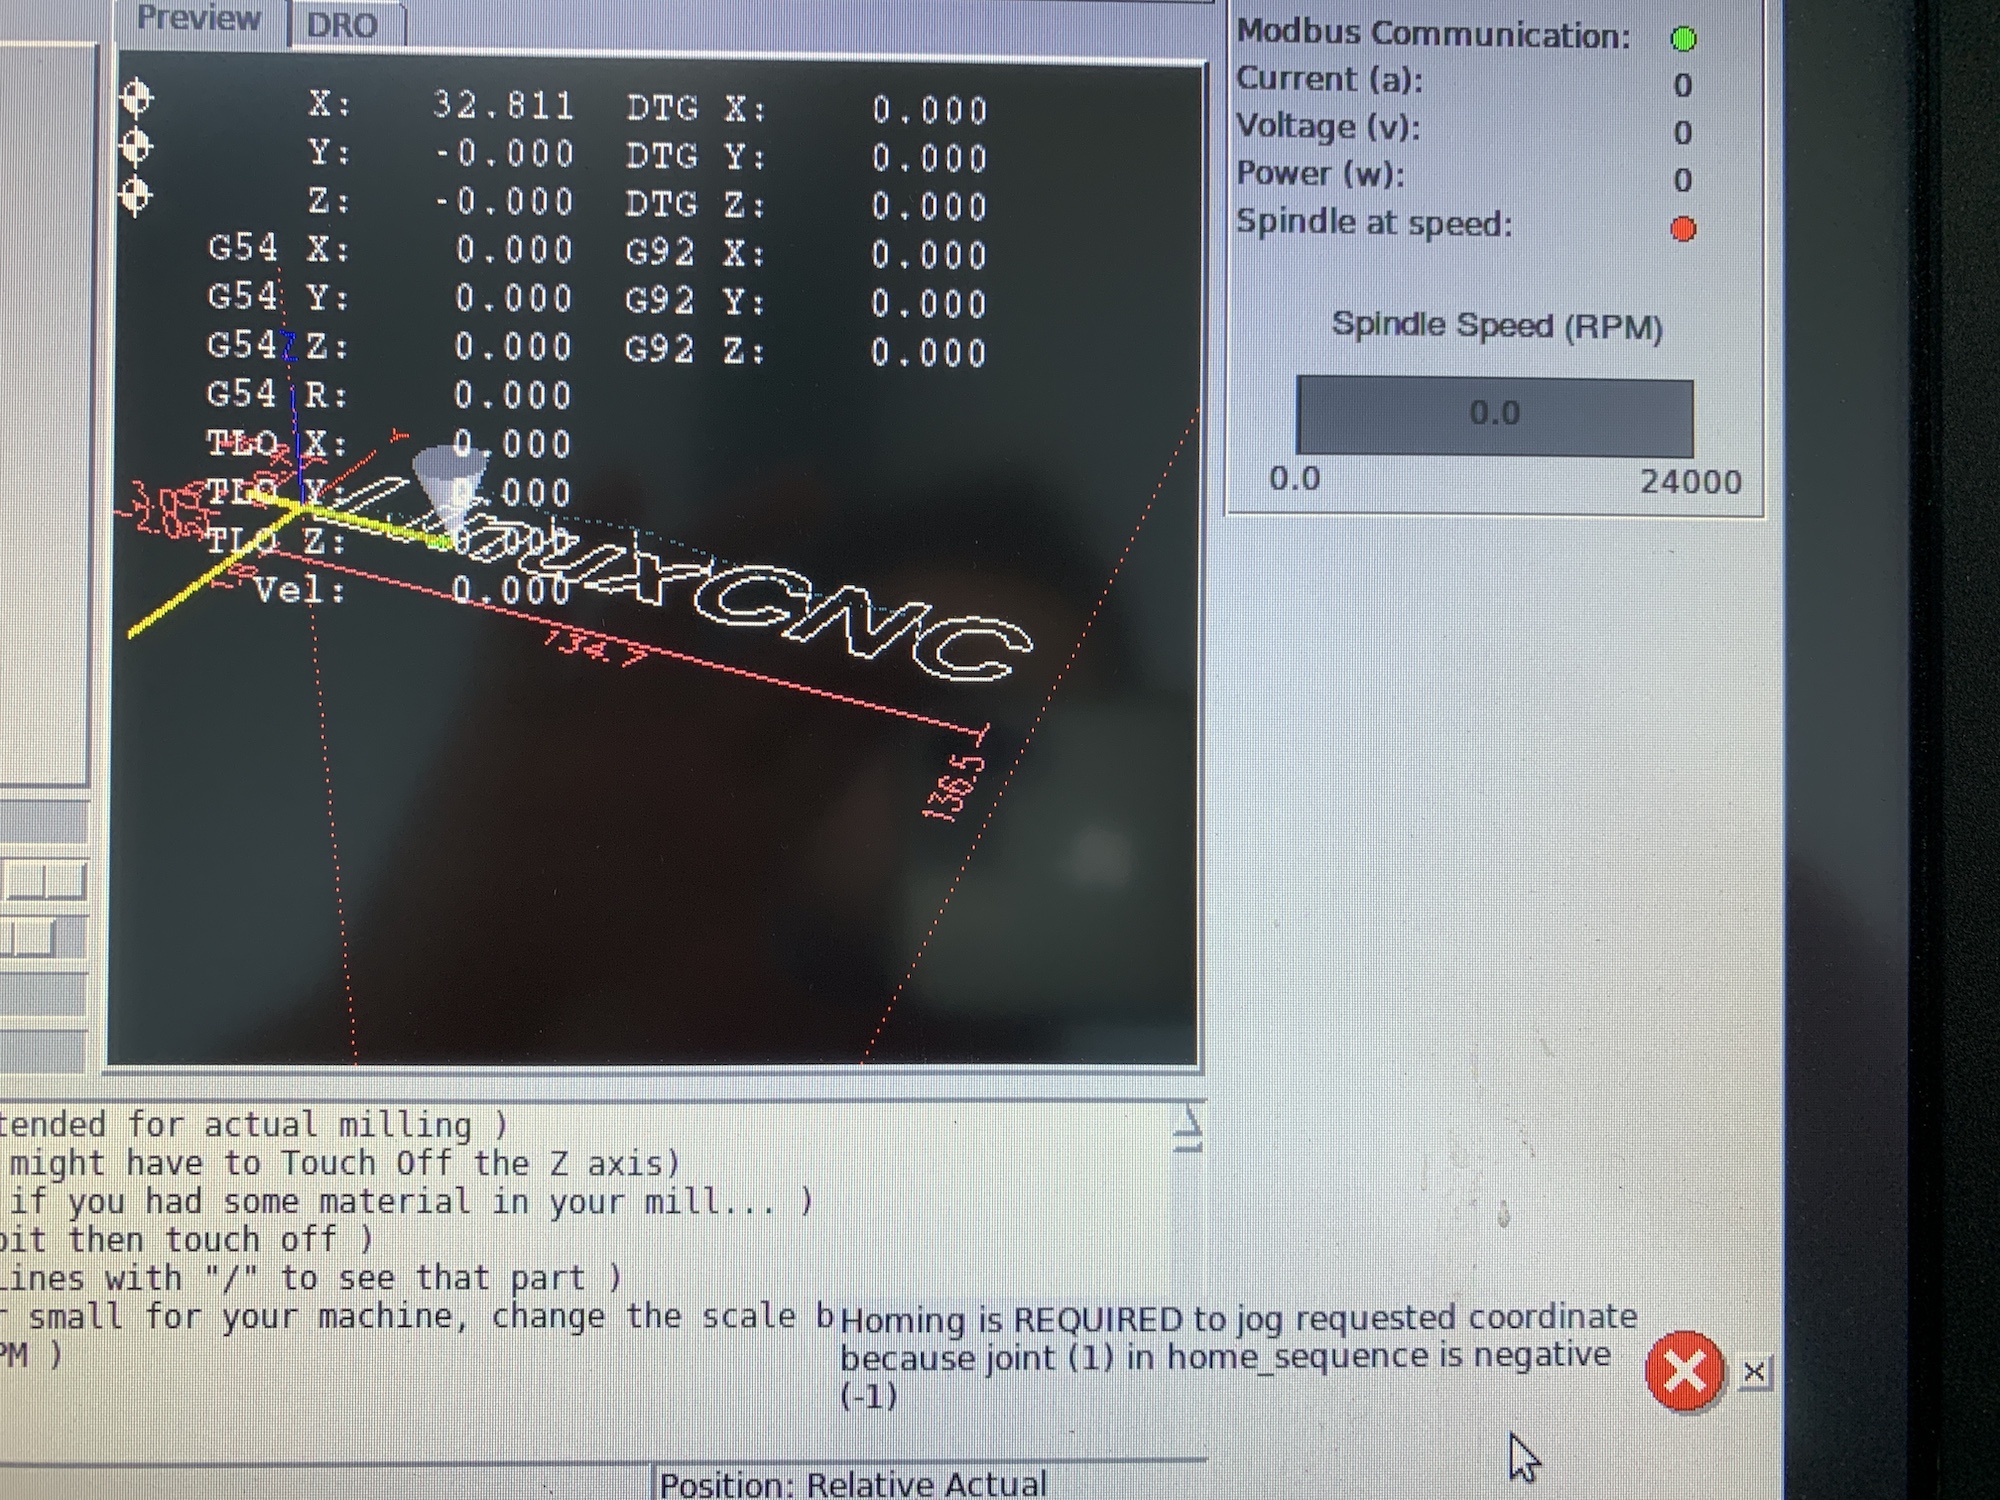Switch to the Preview tab
Viewport: 2000px width, 1500px height.
coord(200,20)
